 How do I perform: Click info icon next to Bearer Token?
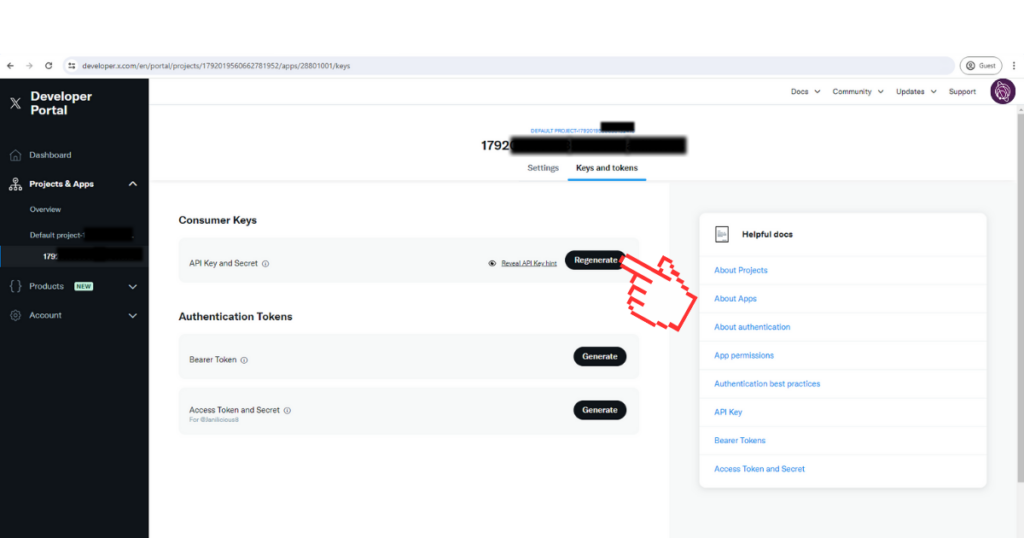pyautogui.click(x=244, y=360)
